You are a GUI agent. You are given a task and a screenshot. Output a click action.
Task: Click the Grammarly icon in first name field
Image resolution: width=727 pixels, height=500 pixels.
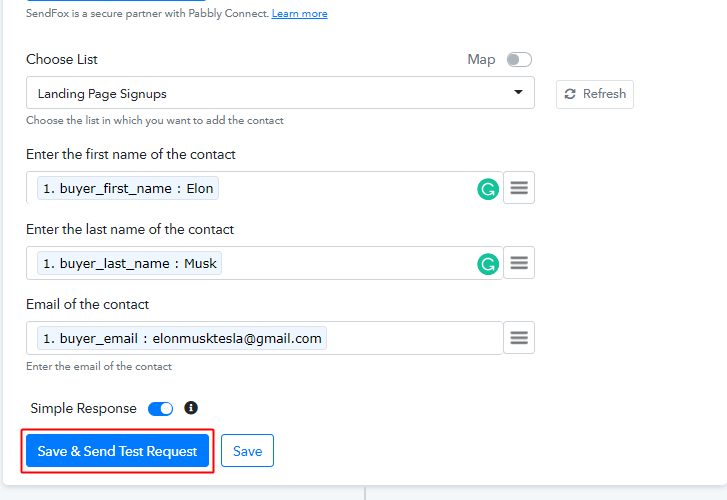(487, 188)
